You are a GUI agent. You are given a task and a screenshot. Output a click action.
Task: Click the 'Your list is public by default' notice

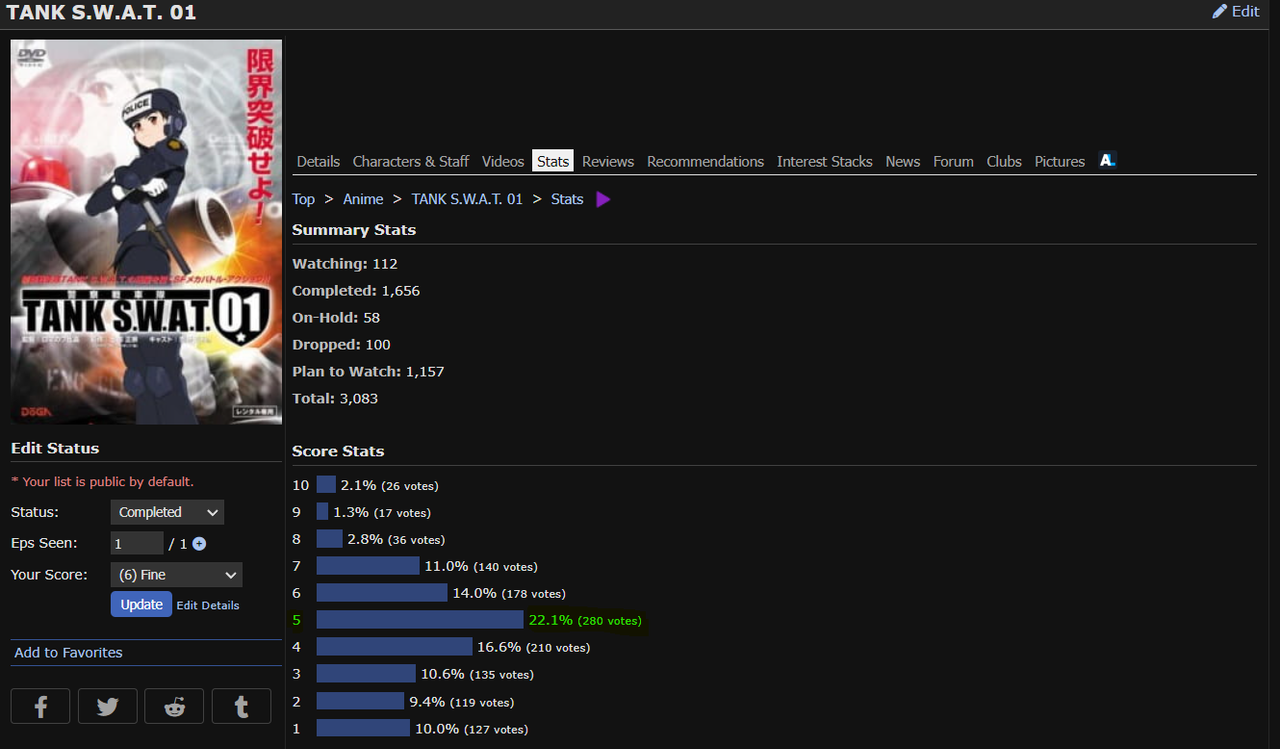coord(102,482)
